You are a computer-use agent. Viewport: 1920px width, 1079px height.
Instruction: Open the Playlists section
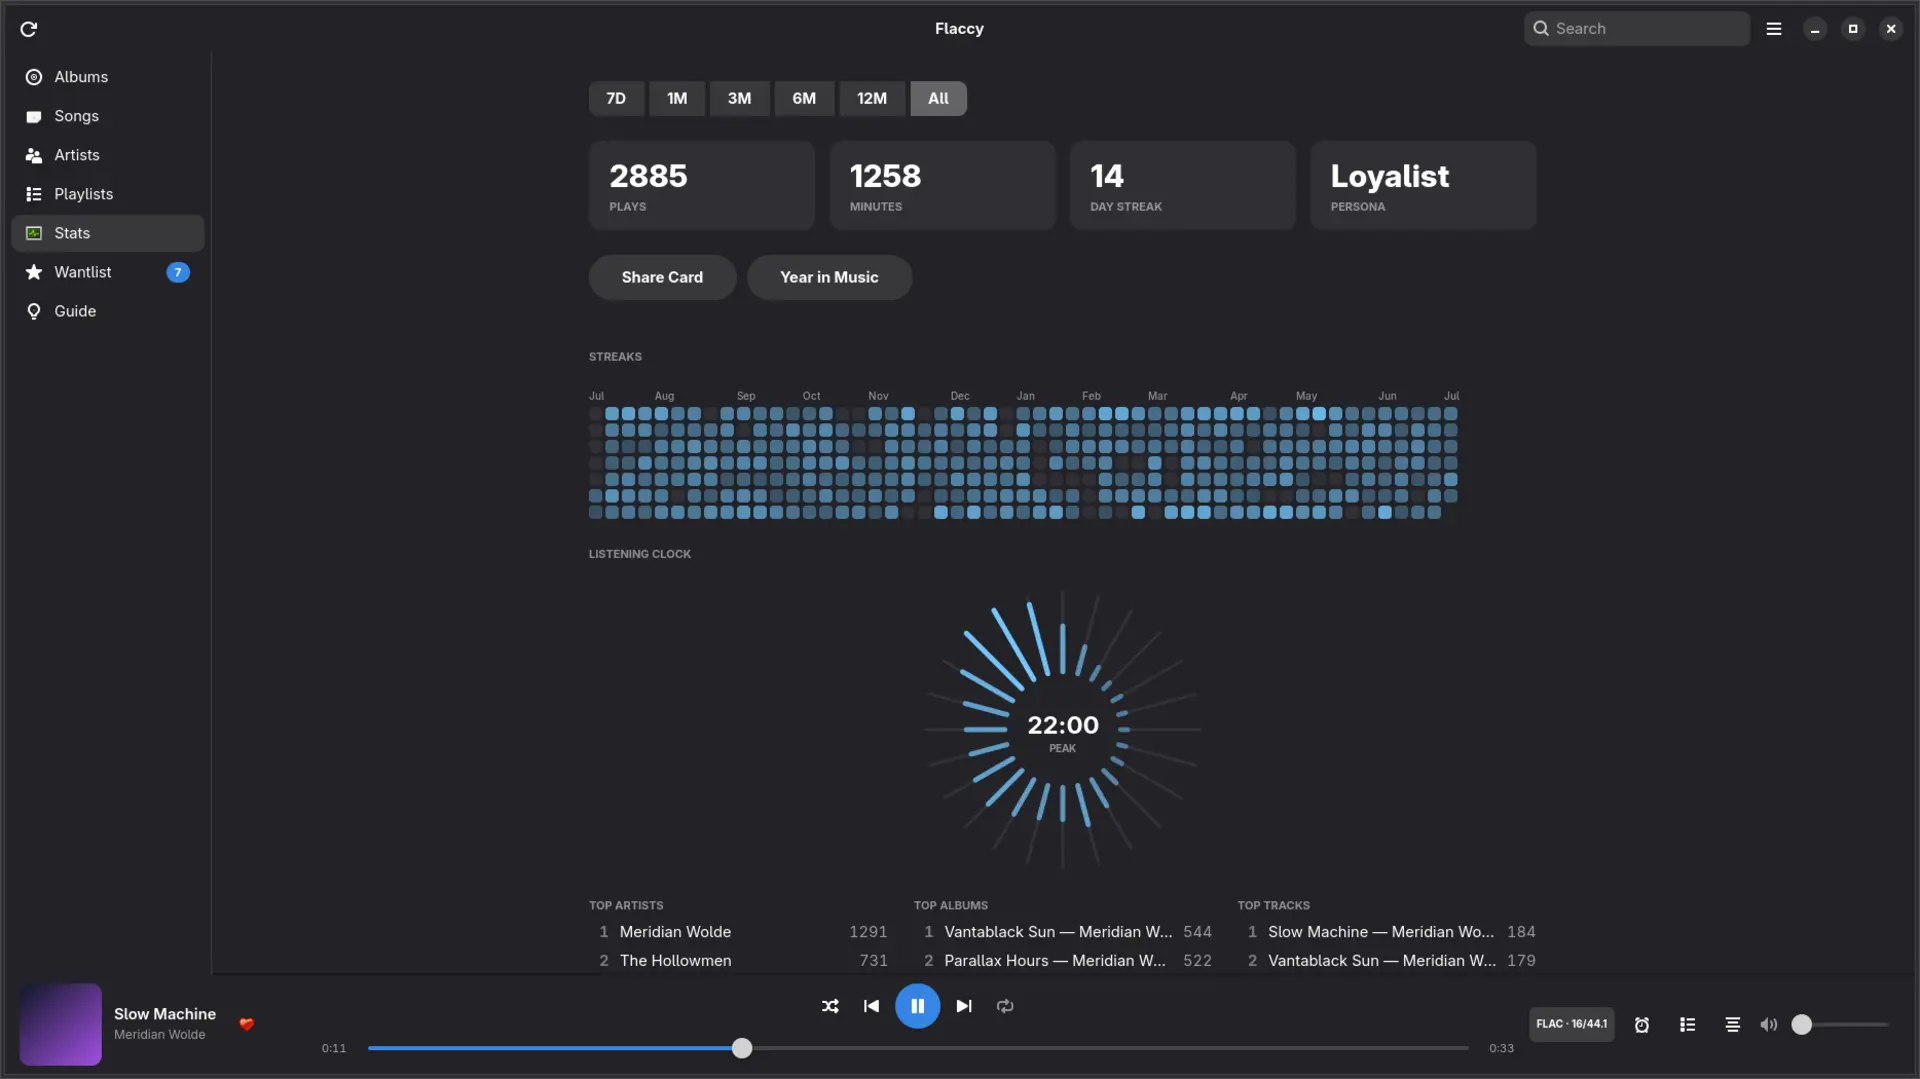(107, 194)
